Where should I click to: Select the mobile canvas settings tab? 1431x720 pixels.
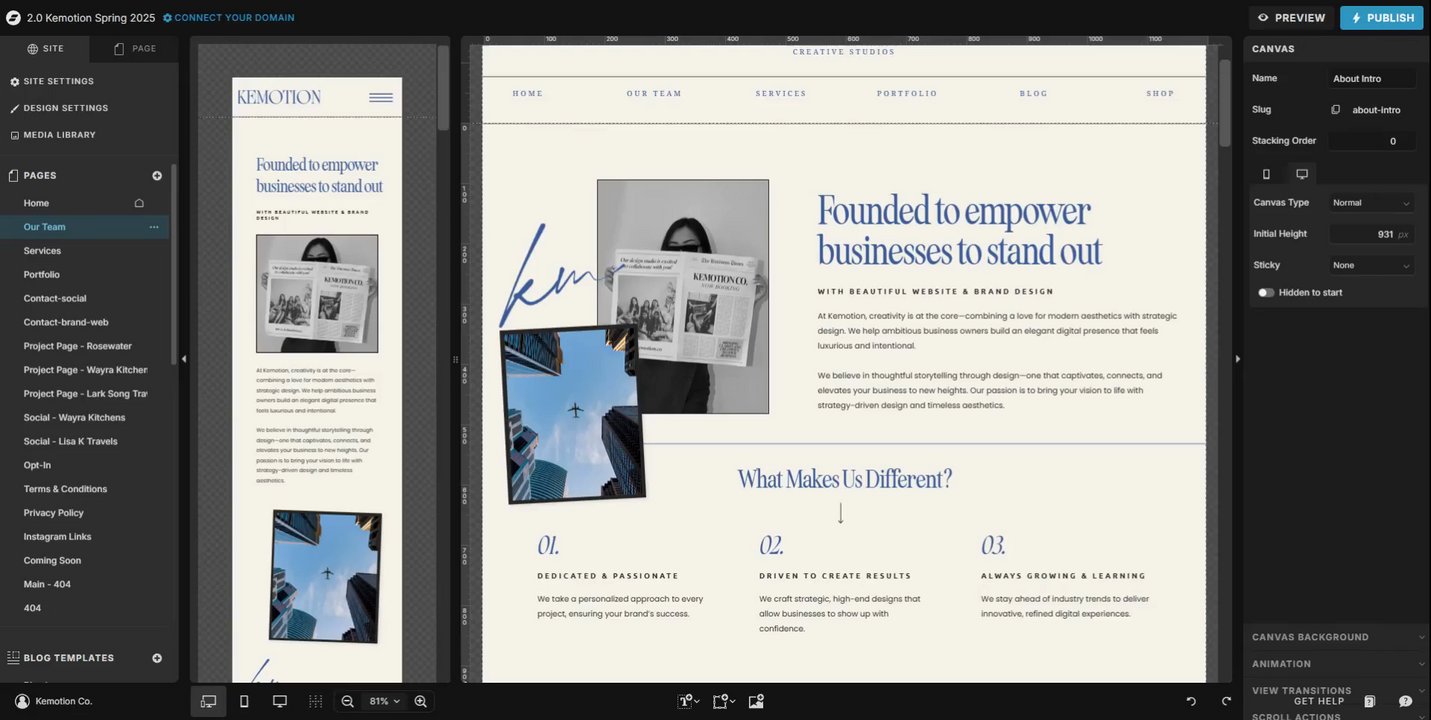[1266, 174]
